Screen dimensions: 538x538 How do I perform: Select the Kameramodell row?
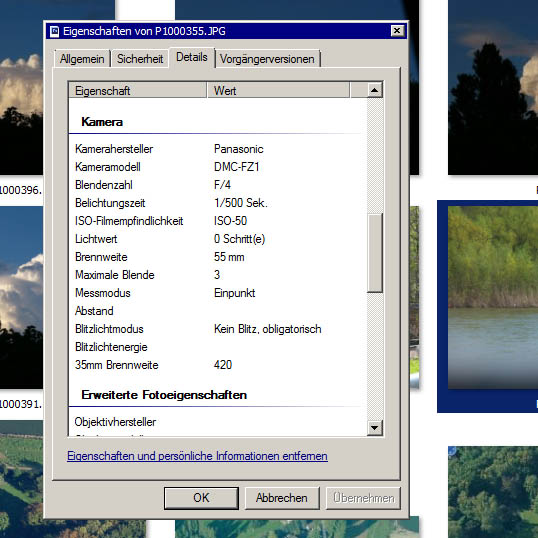pos(218,167)
